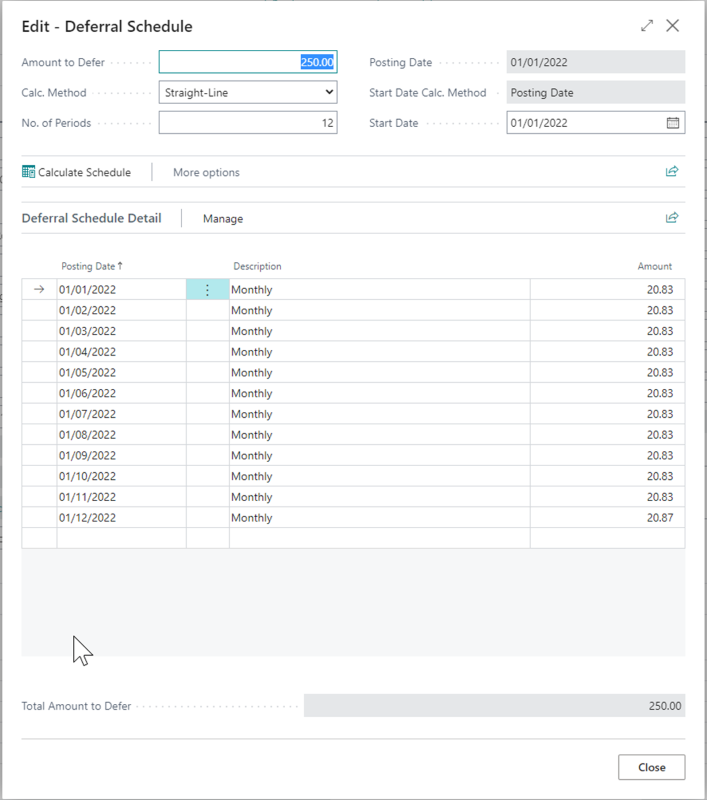Click the Amount column header

(654, 266)
